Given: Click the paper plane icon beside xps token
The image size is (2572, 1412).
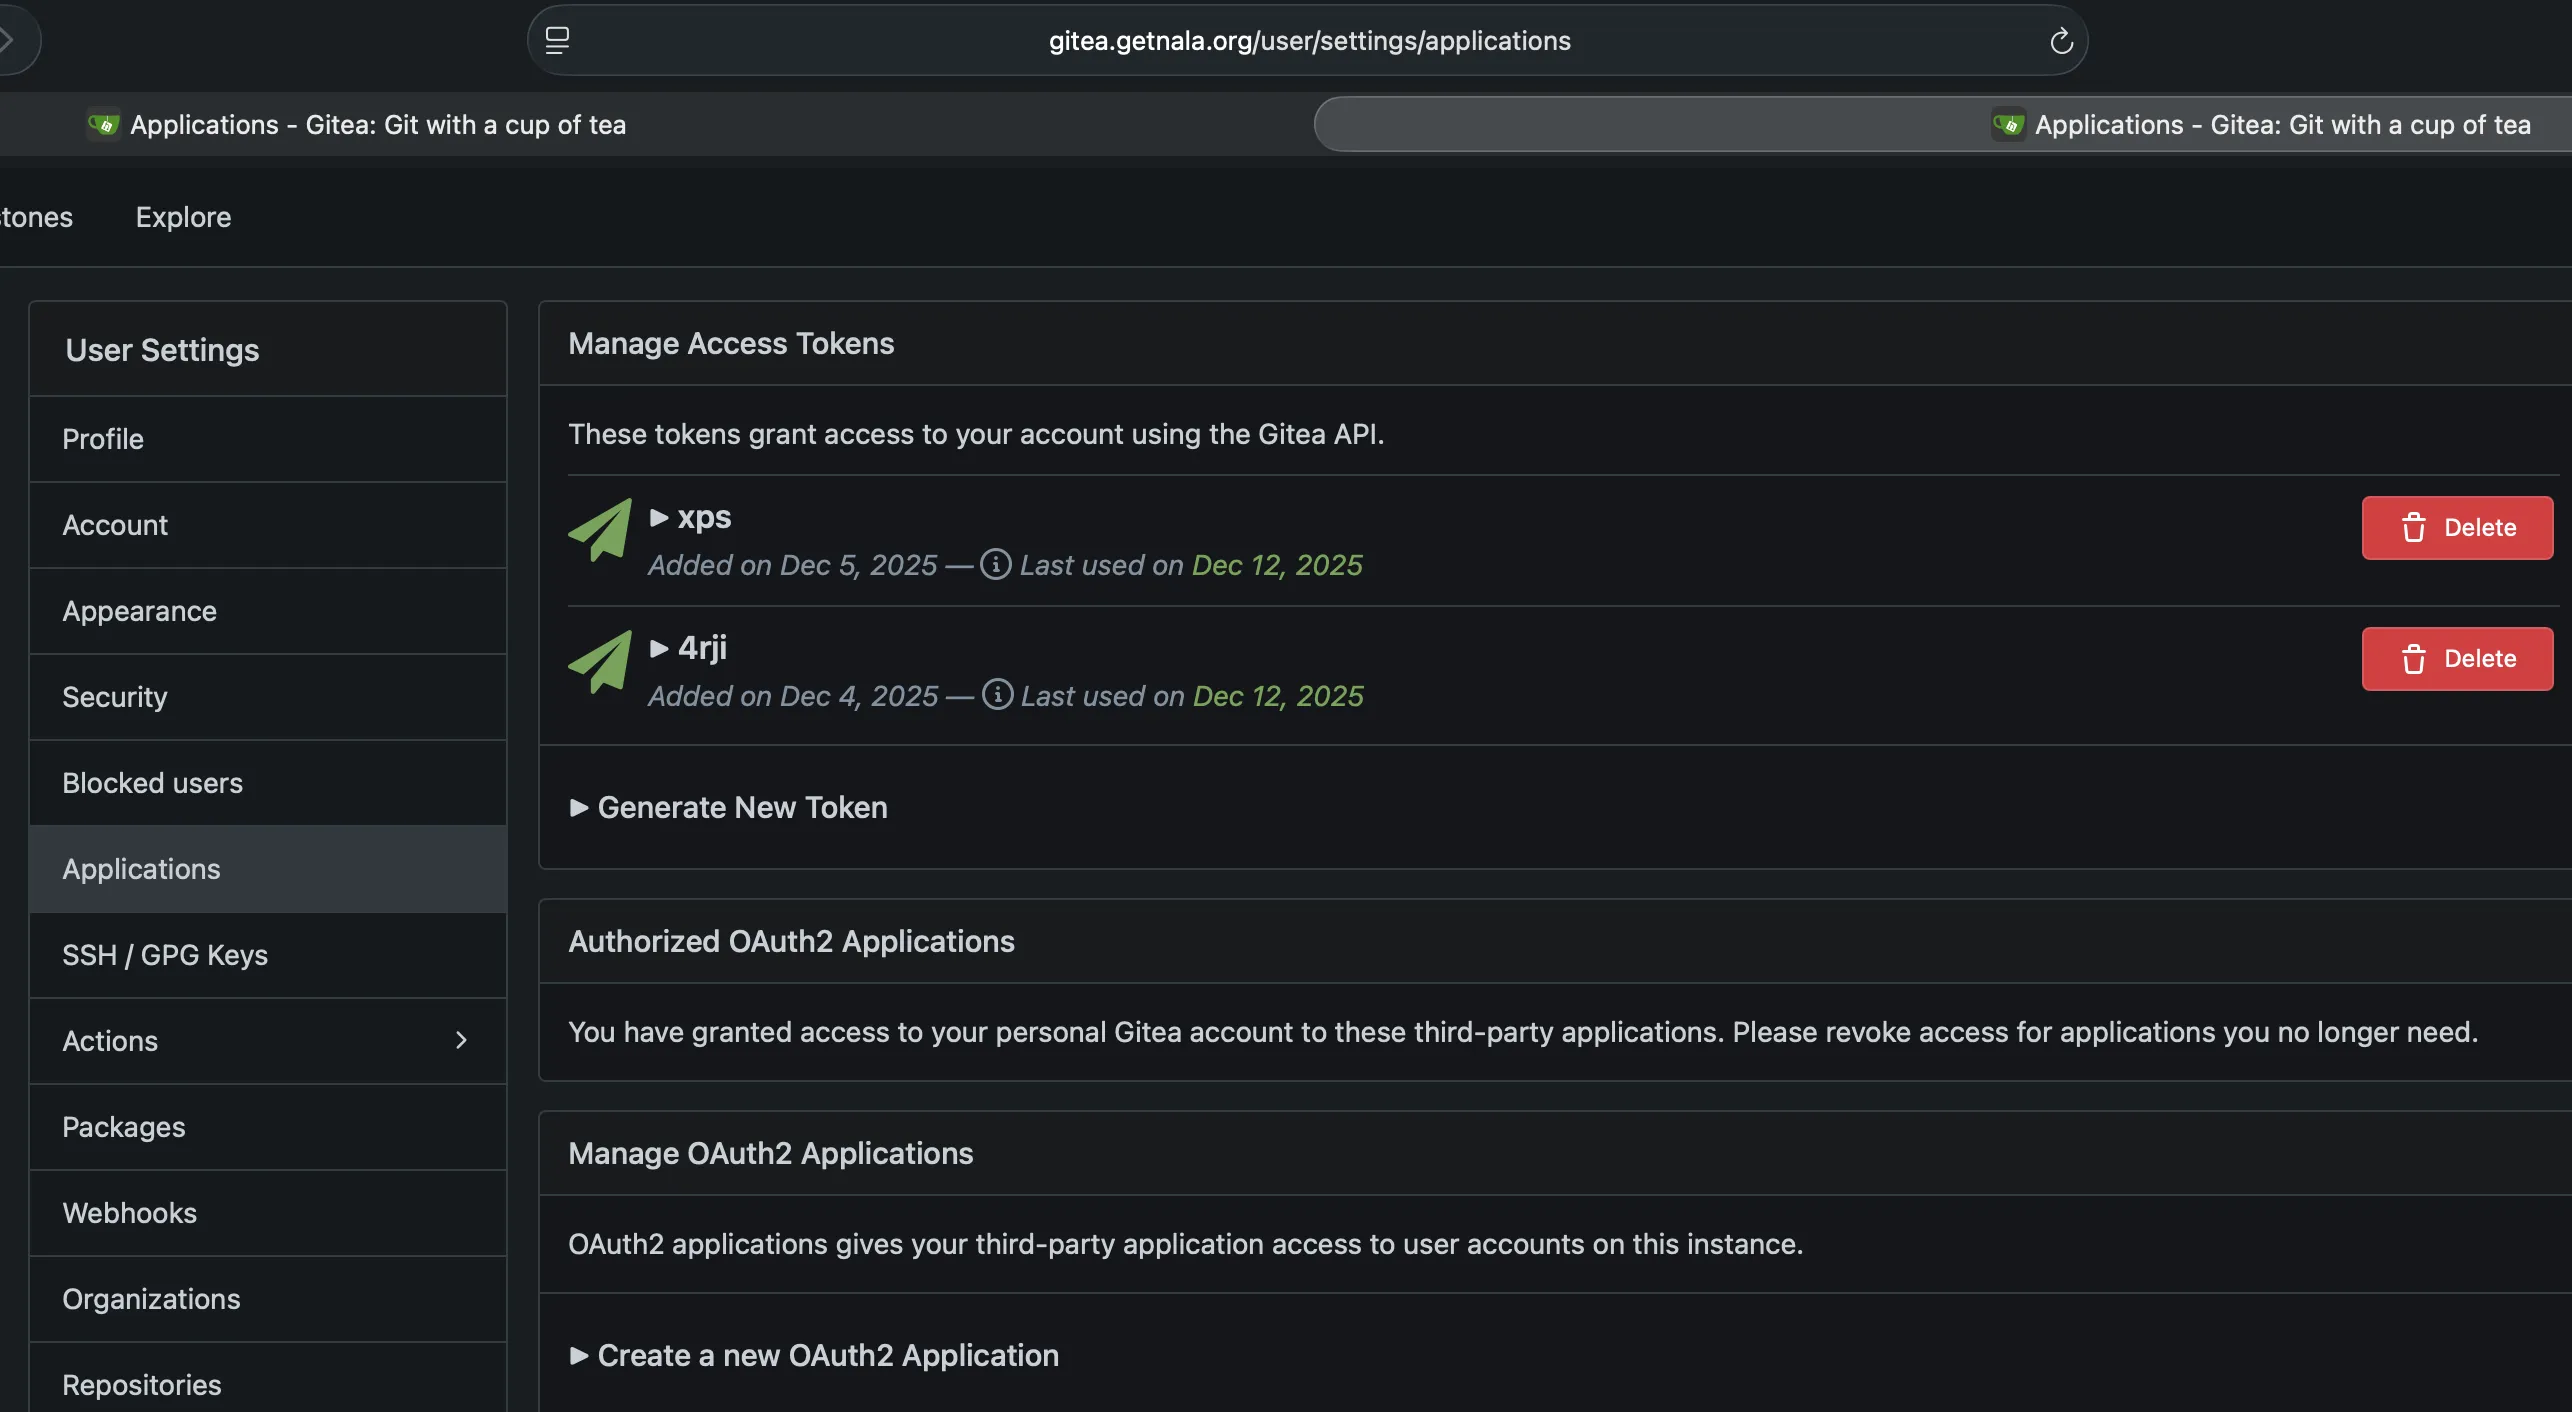Looking at the screenshot, I should point(600,530).
